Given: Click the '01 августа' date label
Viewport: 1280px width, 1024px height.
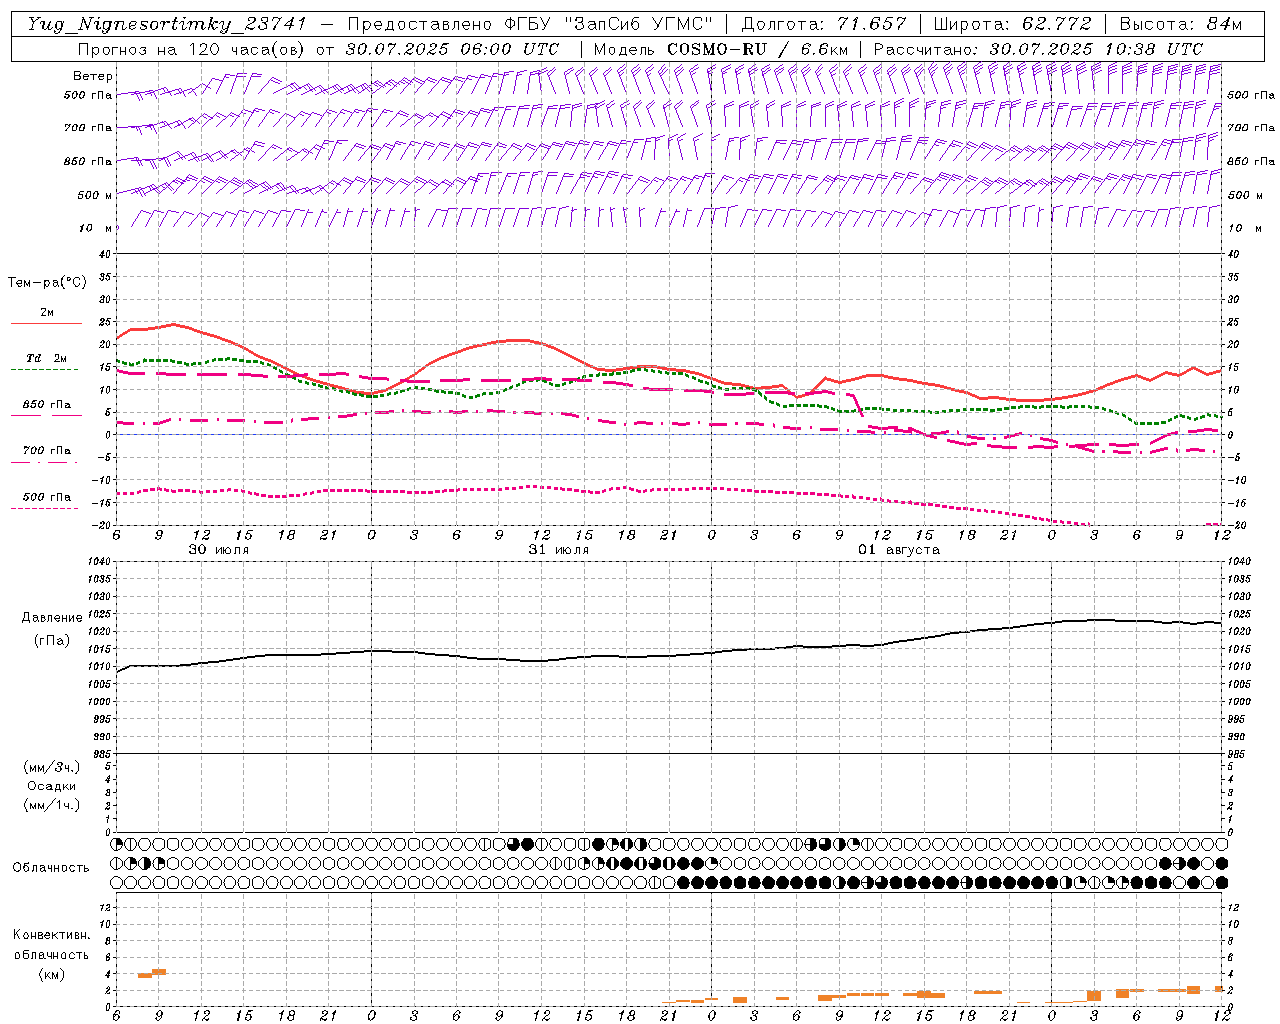Looking at the screenshot, I should (899, 550).
